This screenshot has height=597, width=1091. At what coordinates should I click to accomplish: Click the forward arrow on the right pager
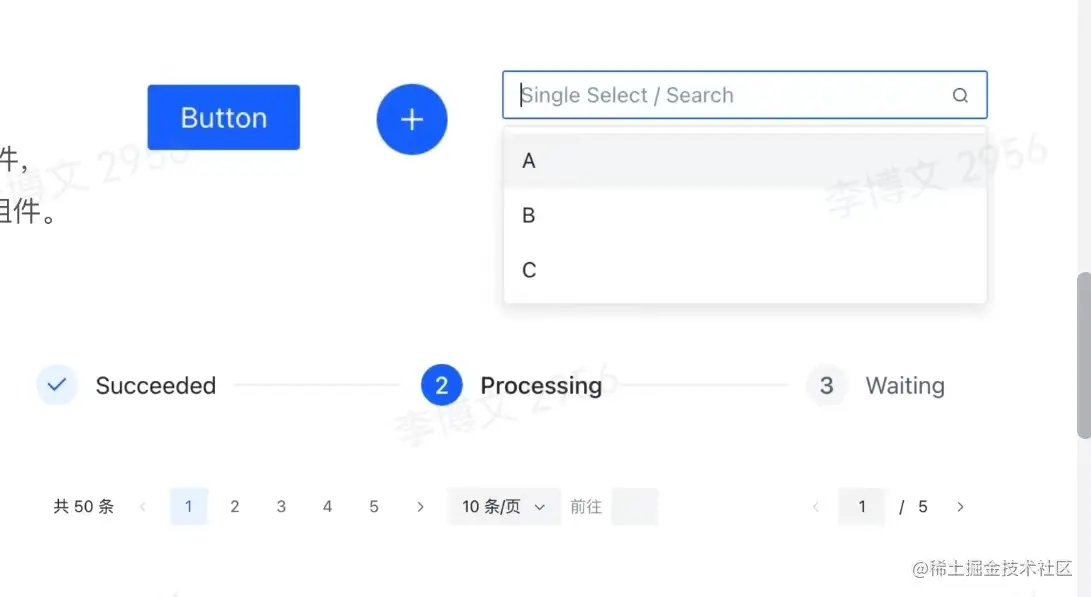point(960,506)
